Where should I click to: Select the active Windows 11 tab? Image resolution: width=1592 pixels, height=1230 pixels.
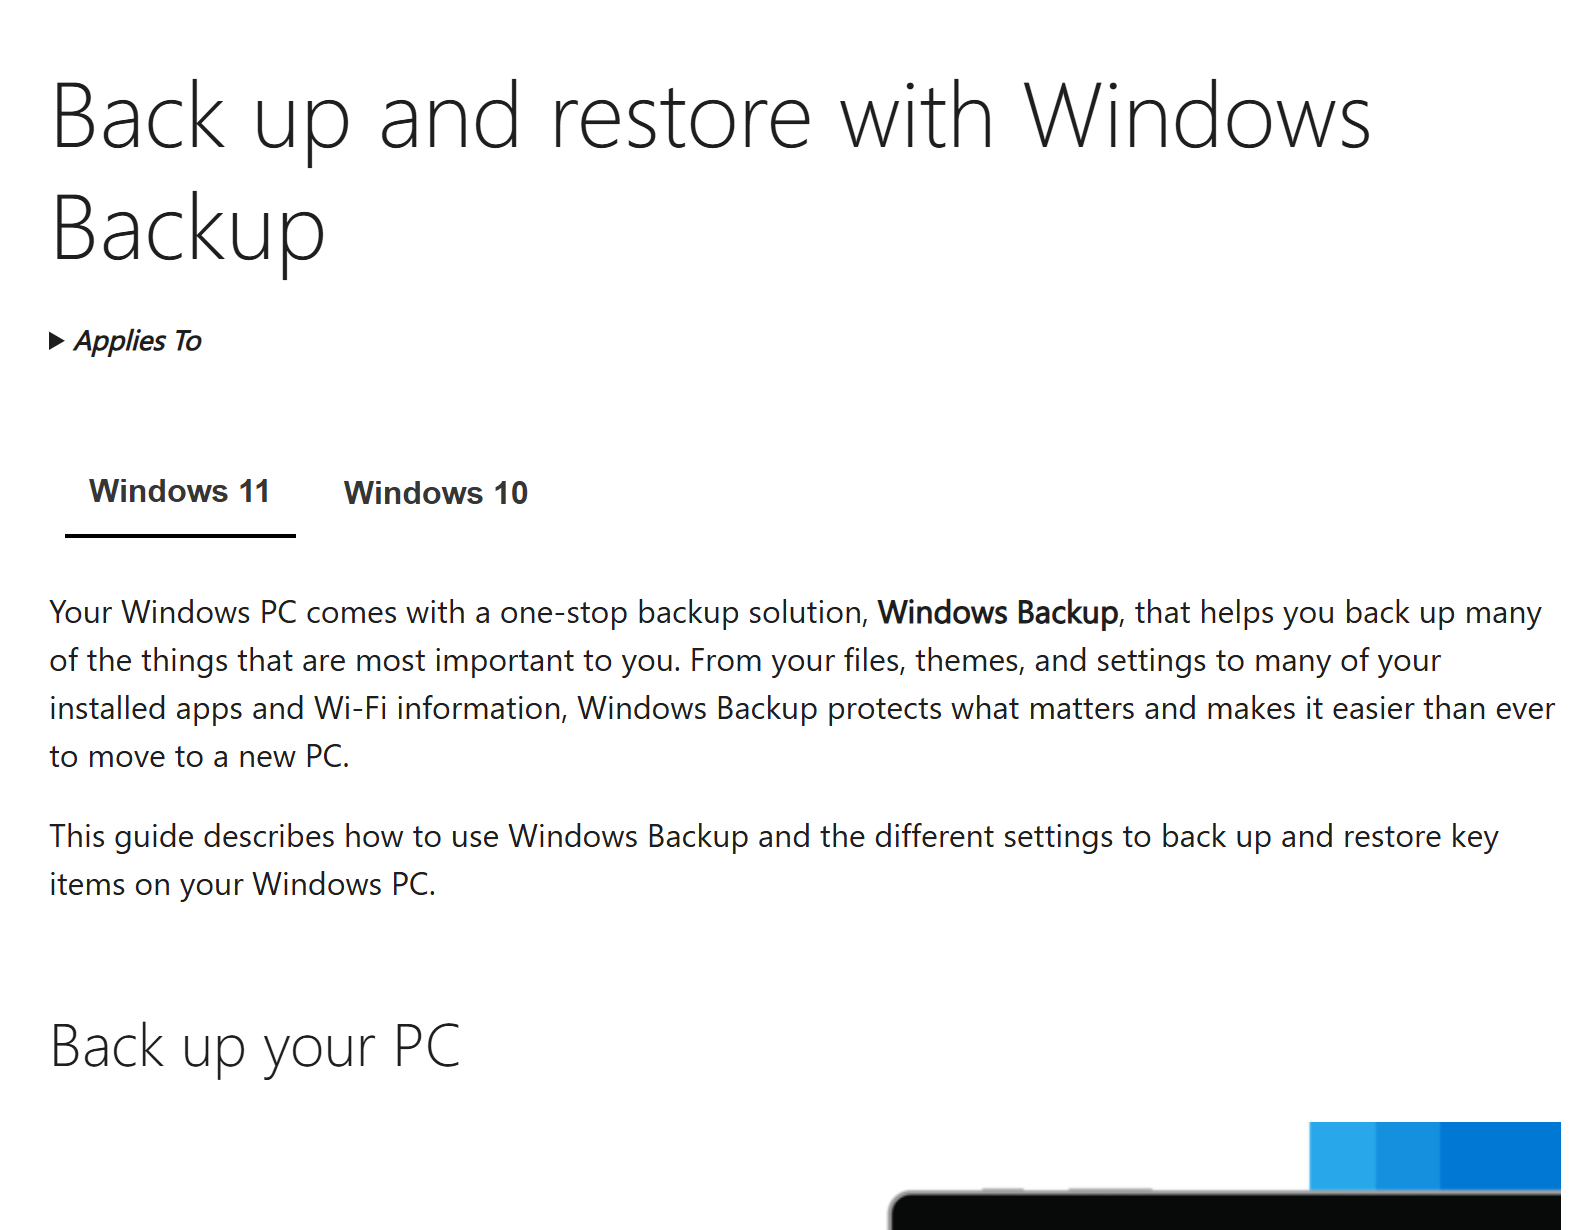tap(180, 490)
